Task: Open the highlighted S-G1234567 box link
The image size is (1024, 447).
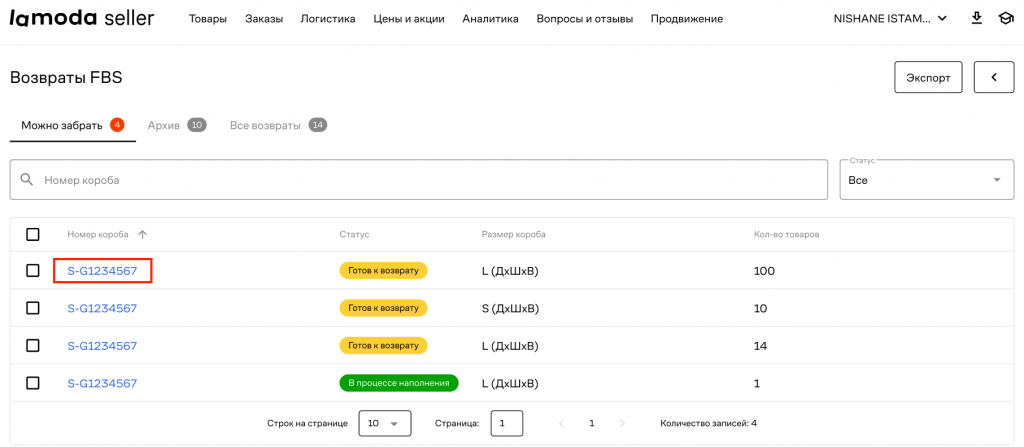Action: (x=102, y=271)
